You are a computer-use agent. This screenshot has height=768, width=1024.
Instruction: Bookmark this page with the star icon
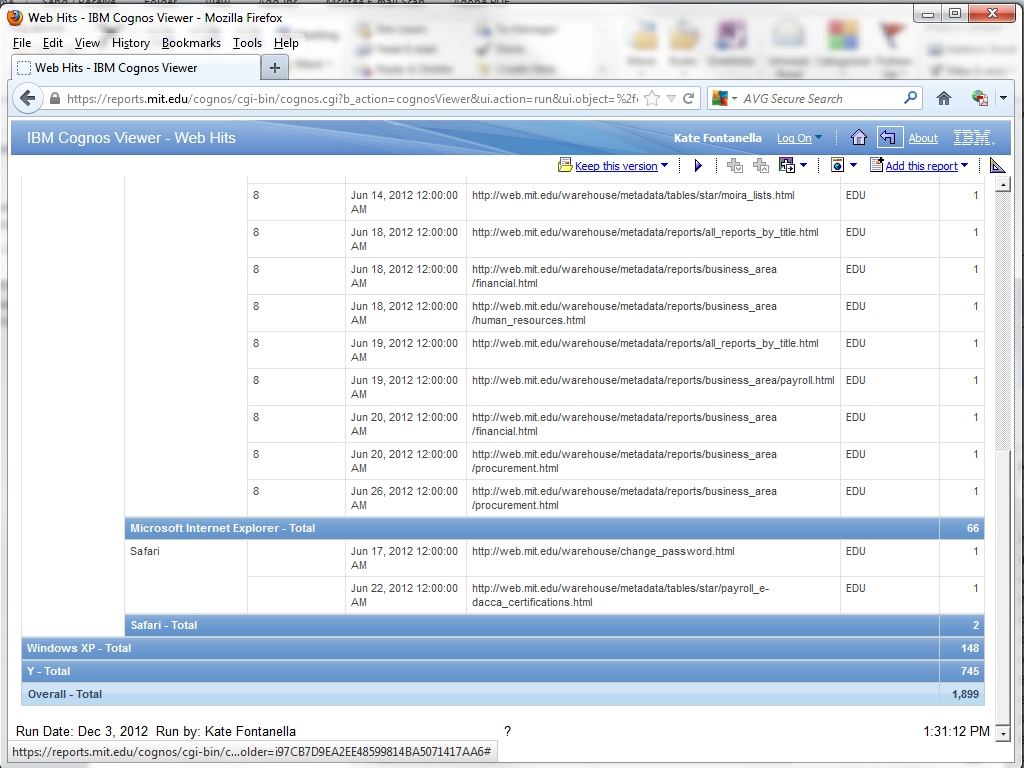[652, 98]
